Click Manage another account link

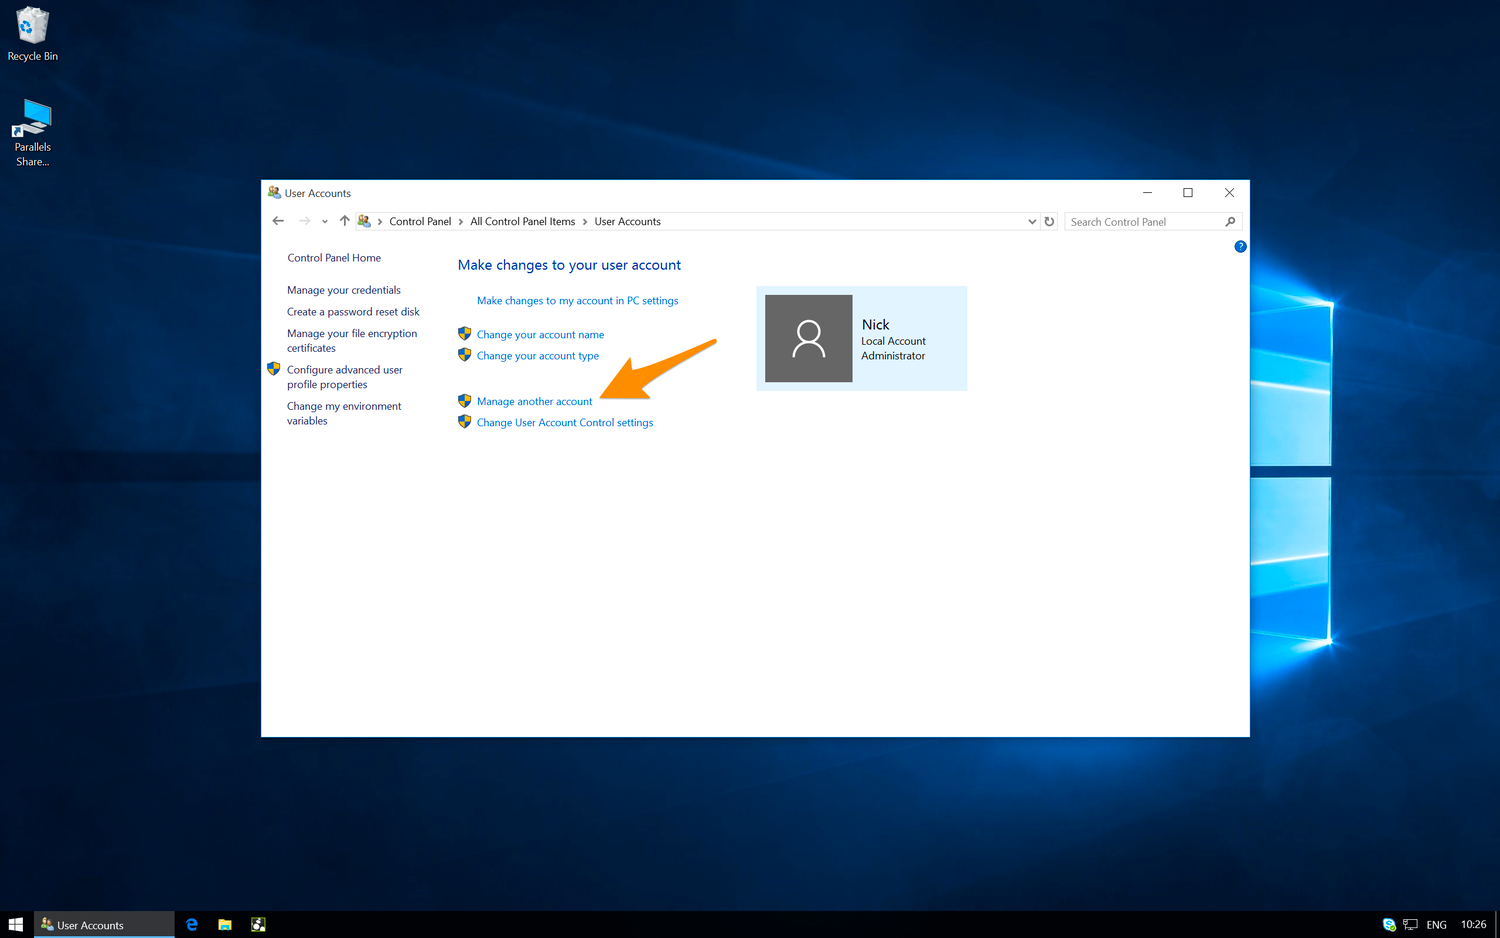[x=534, y=402]
